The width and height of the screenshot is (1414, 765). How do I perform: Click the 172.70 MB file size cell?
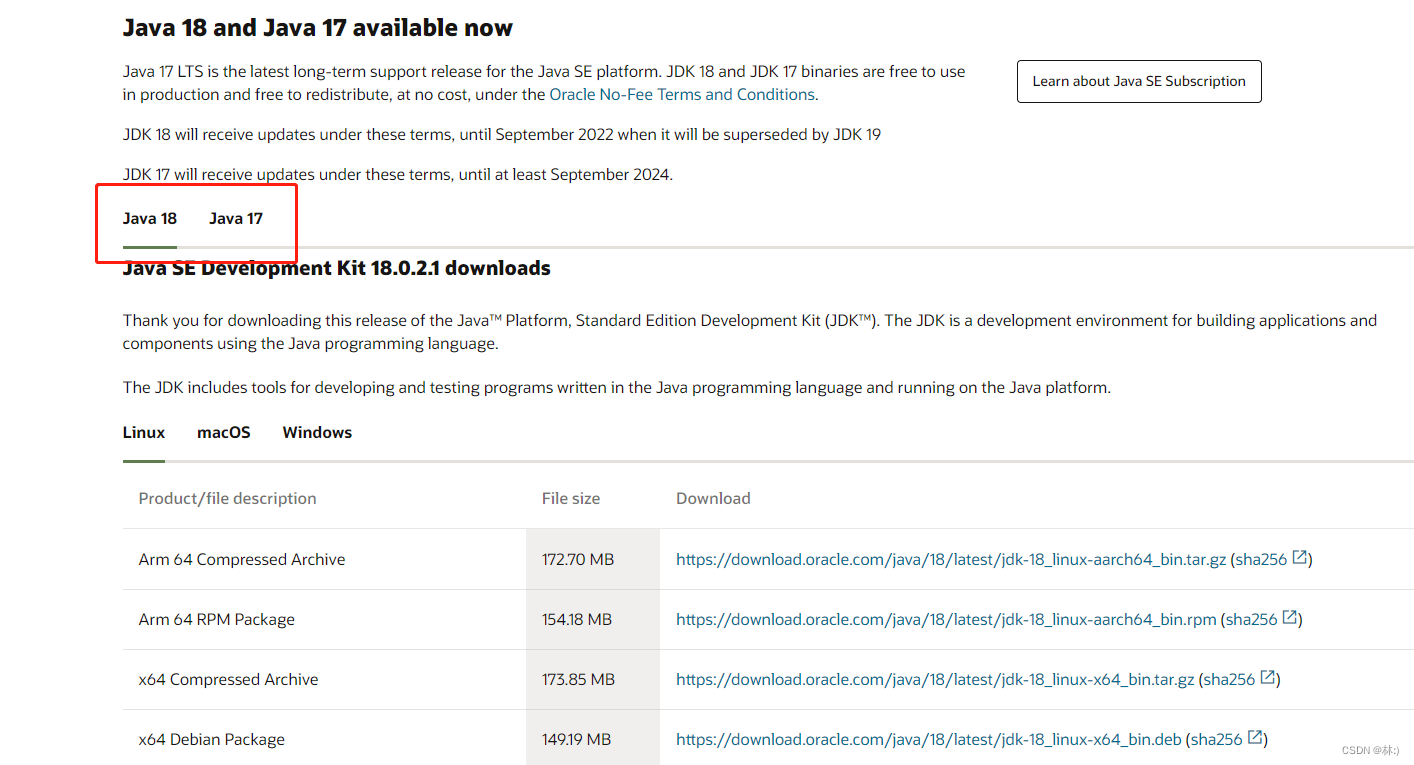(x=593, y=559)
